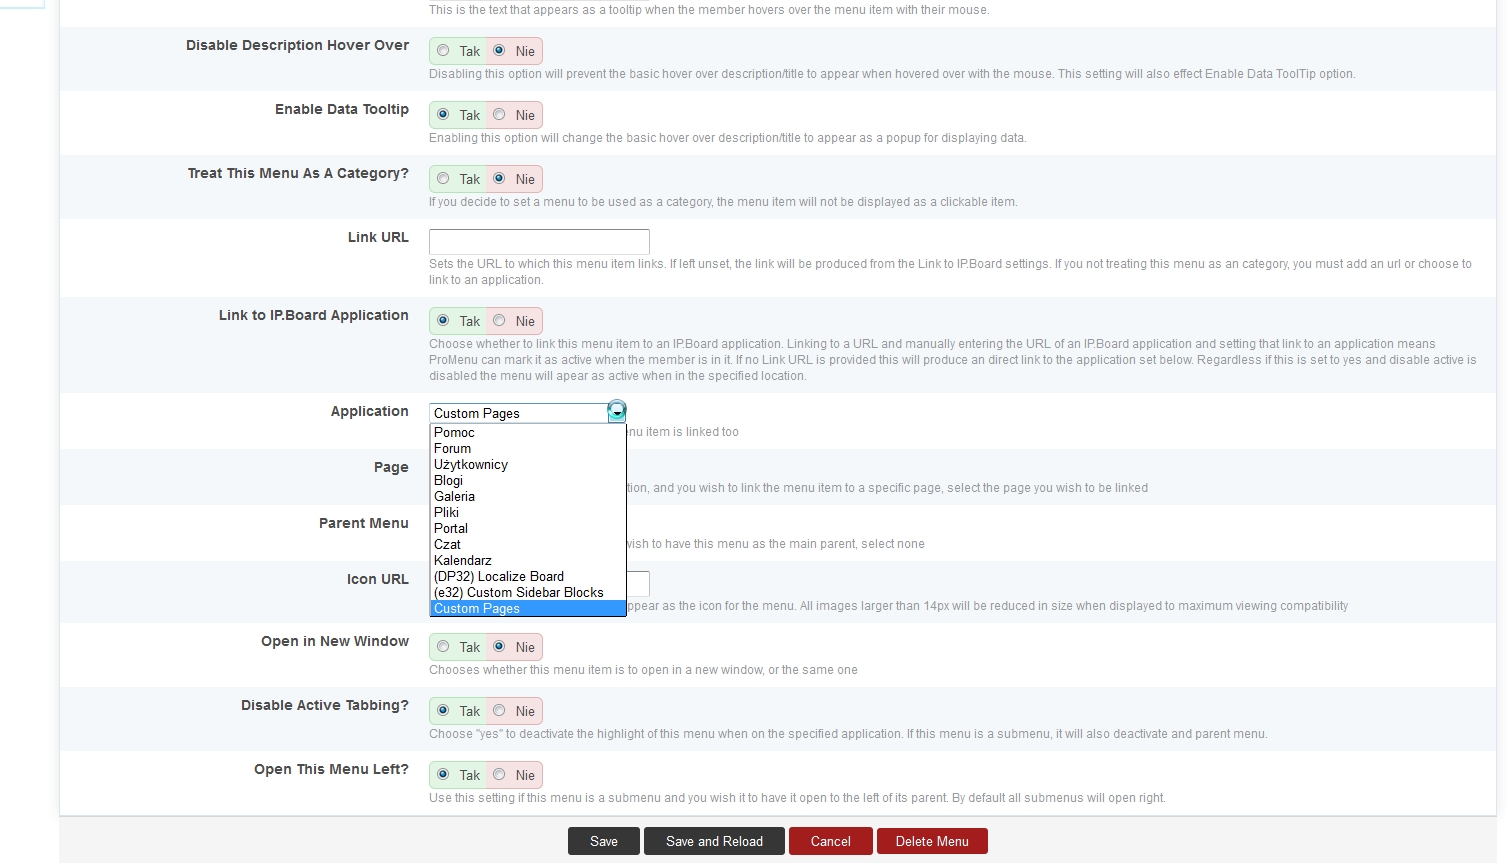The height and width of the screenshot is (863, 1506).
Task: Set Link to IP.Board Application to Nie
Action: (499, 321)
